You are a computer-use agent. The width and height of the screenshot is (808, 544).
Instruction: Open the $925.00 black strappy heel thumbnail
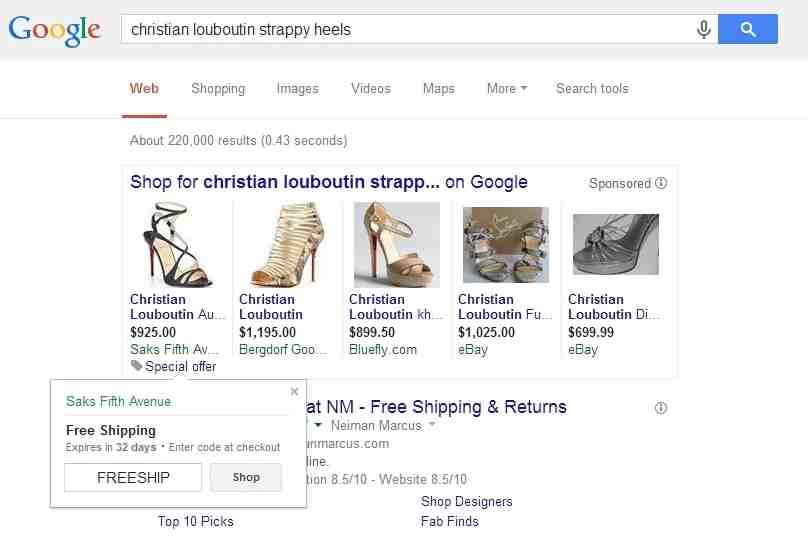(x=175, y=245)
